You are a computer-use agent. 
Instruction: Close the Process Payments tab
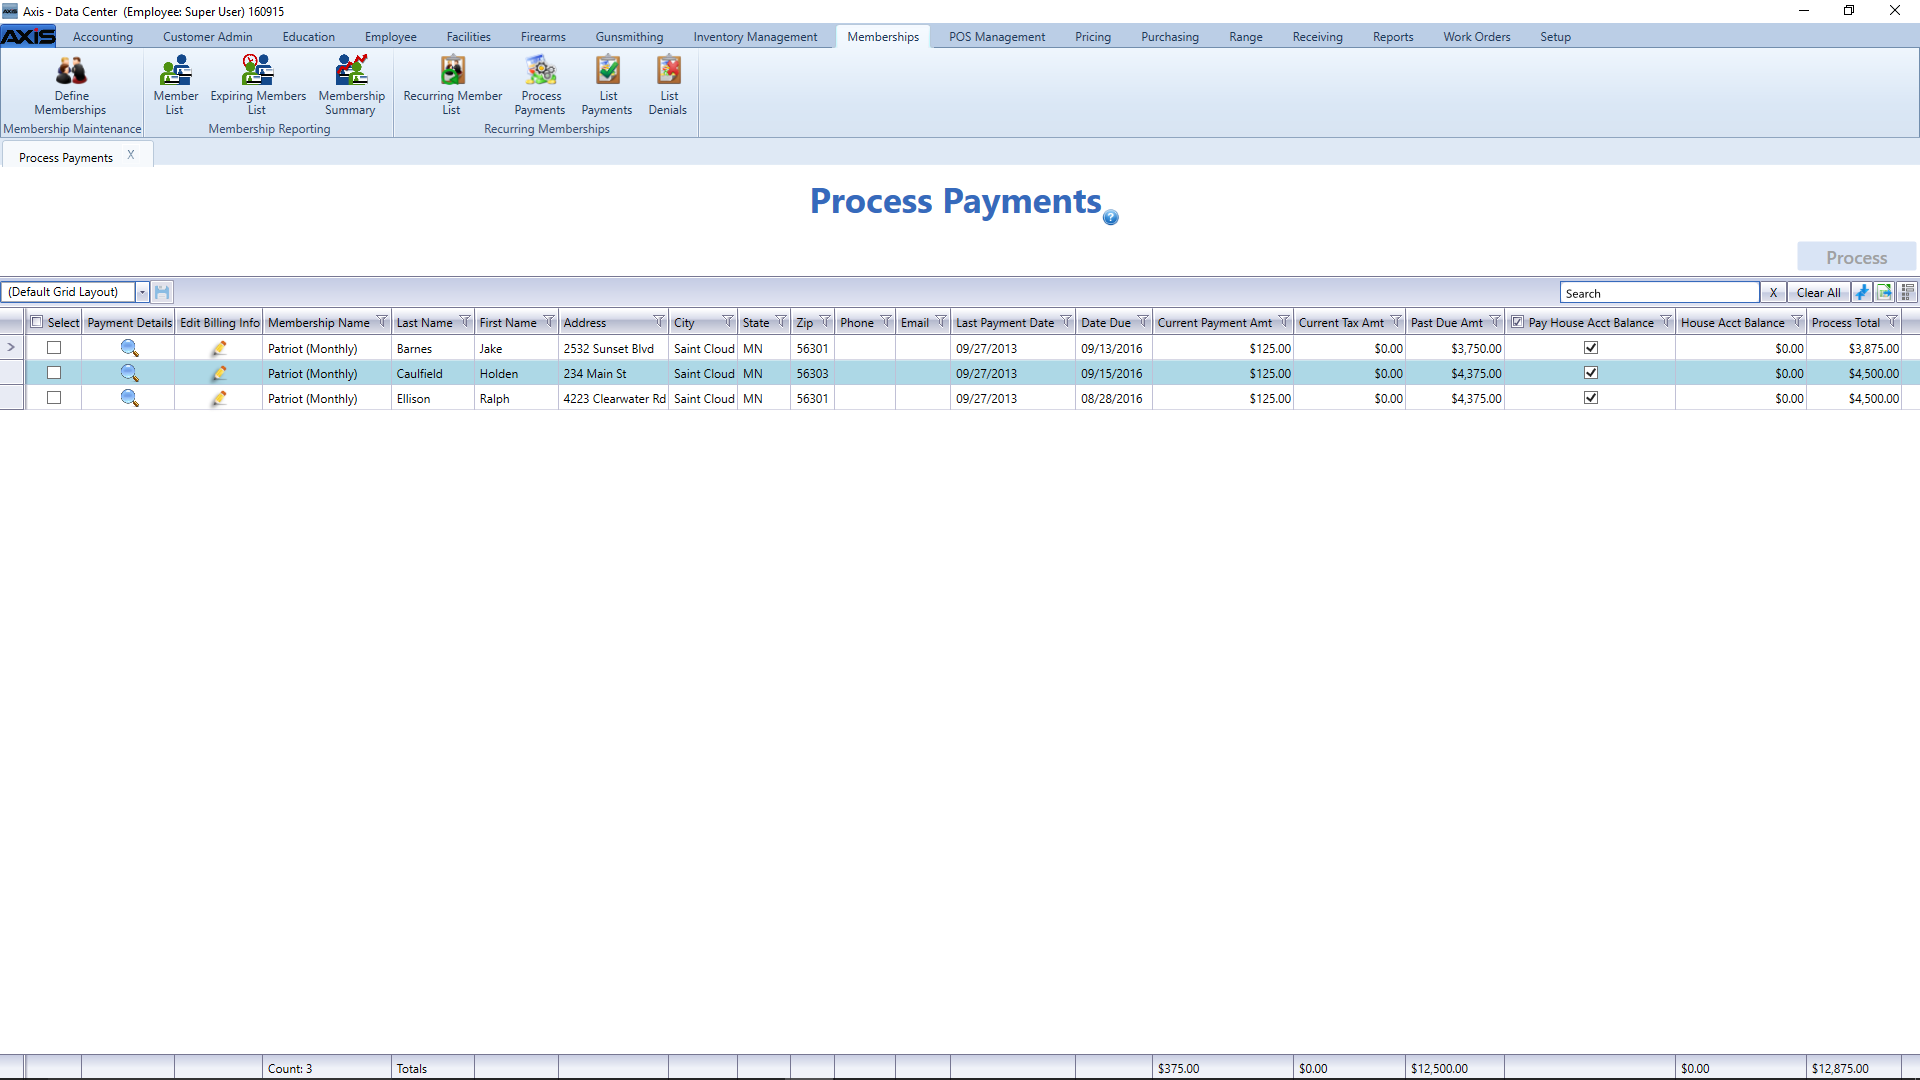[x=131, y=155]
